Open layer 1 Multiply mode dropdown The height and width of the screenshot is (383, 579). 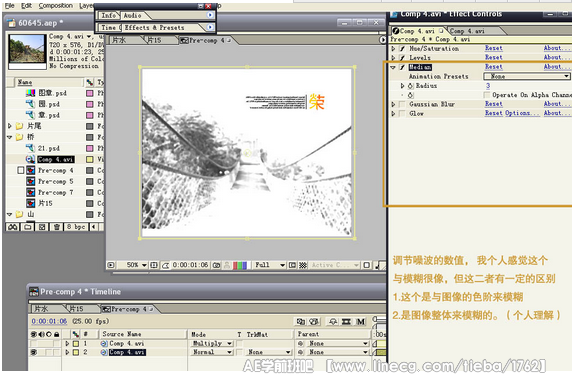[212, 343]
